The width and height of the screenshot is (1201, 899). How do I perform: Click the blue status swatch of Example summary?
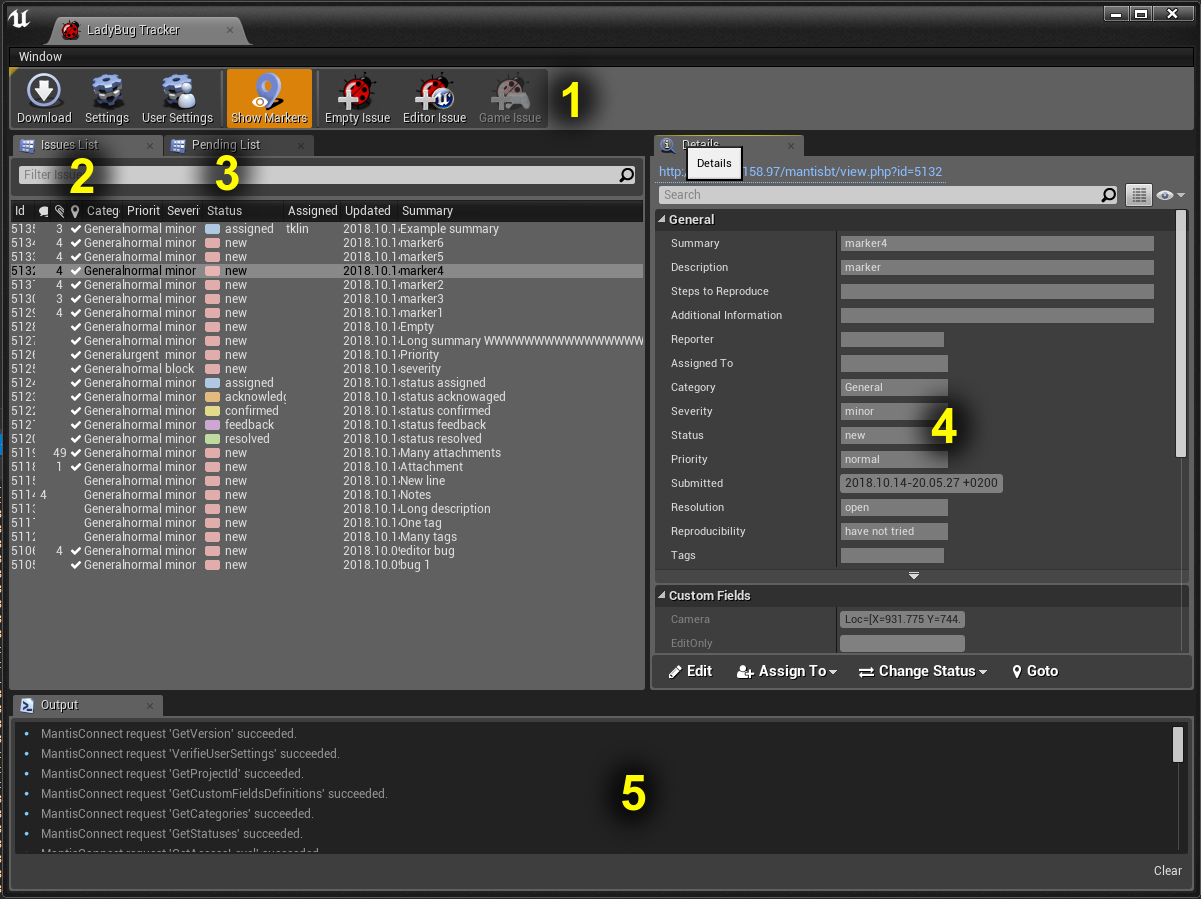[212, 229]
